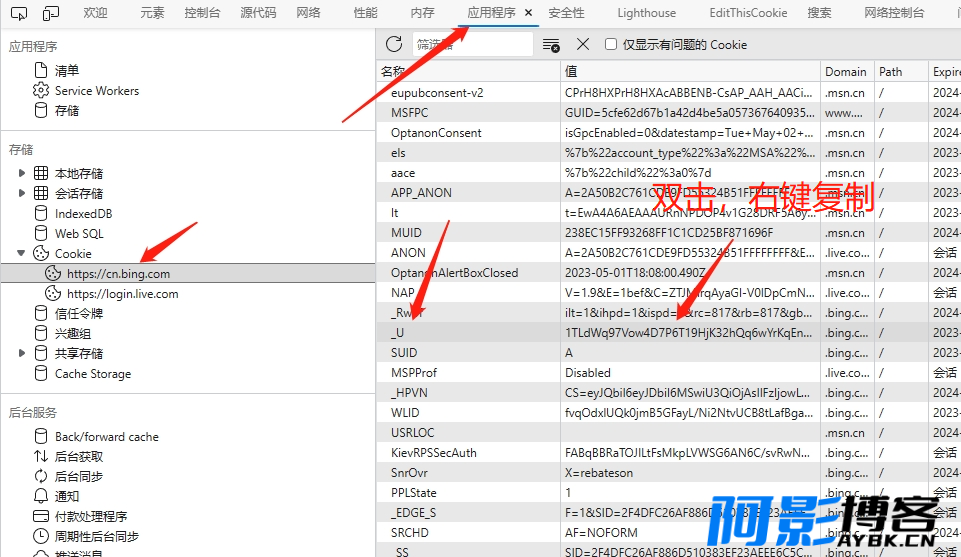
Task: Click the Web SQL database icon
Action: click(40, 233)
